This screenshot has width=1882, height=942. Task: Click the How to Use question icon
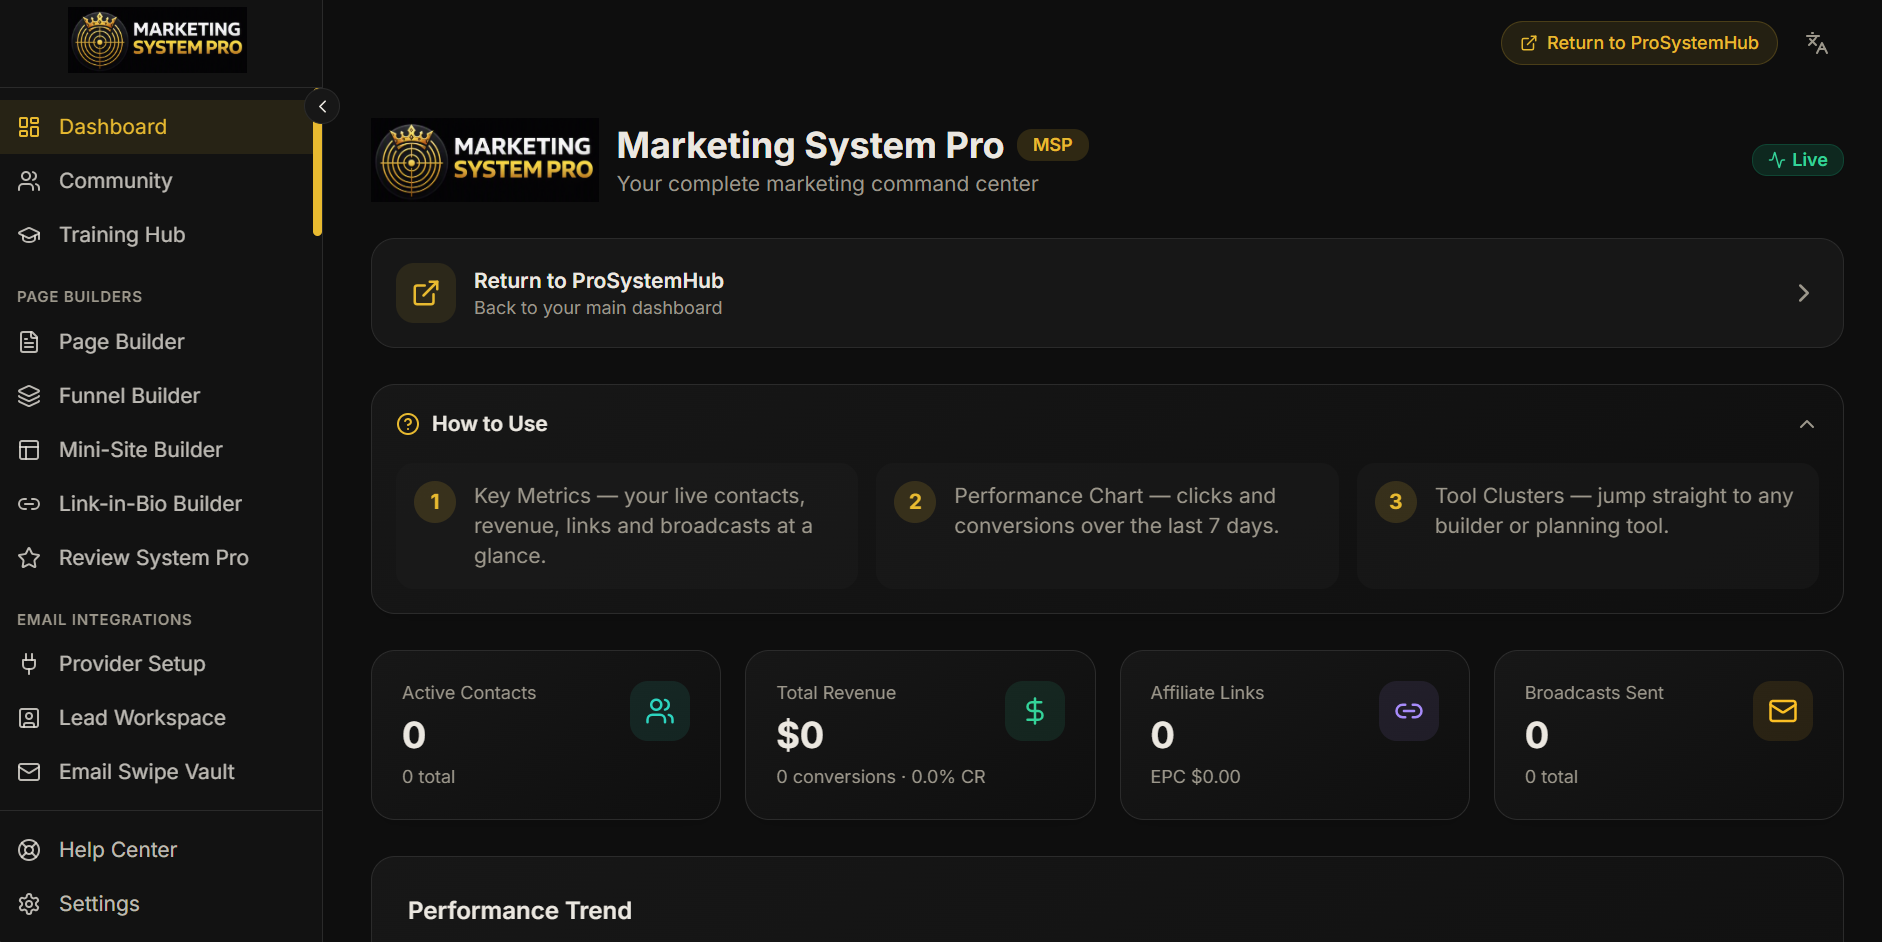[x=408, y=424]
